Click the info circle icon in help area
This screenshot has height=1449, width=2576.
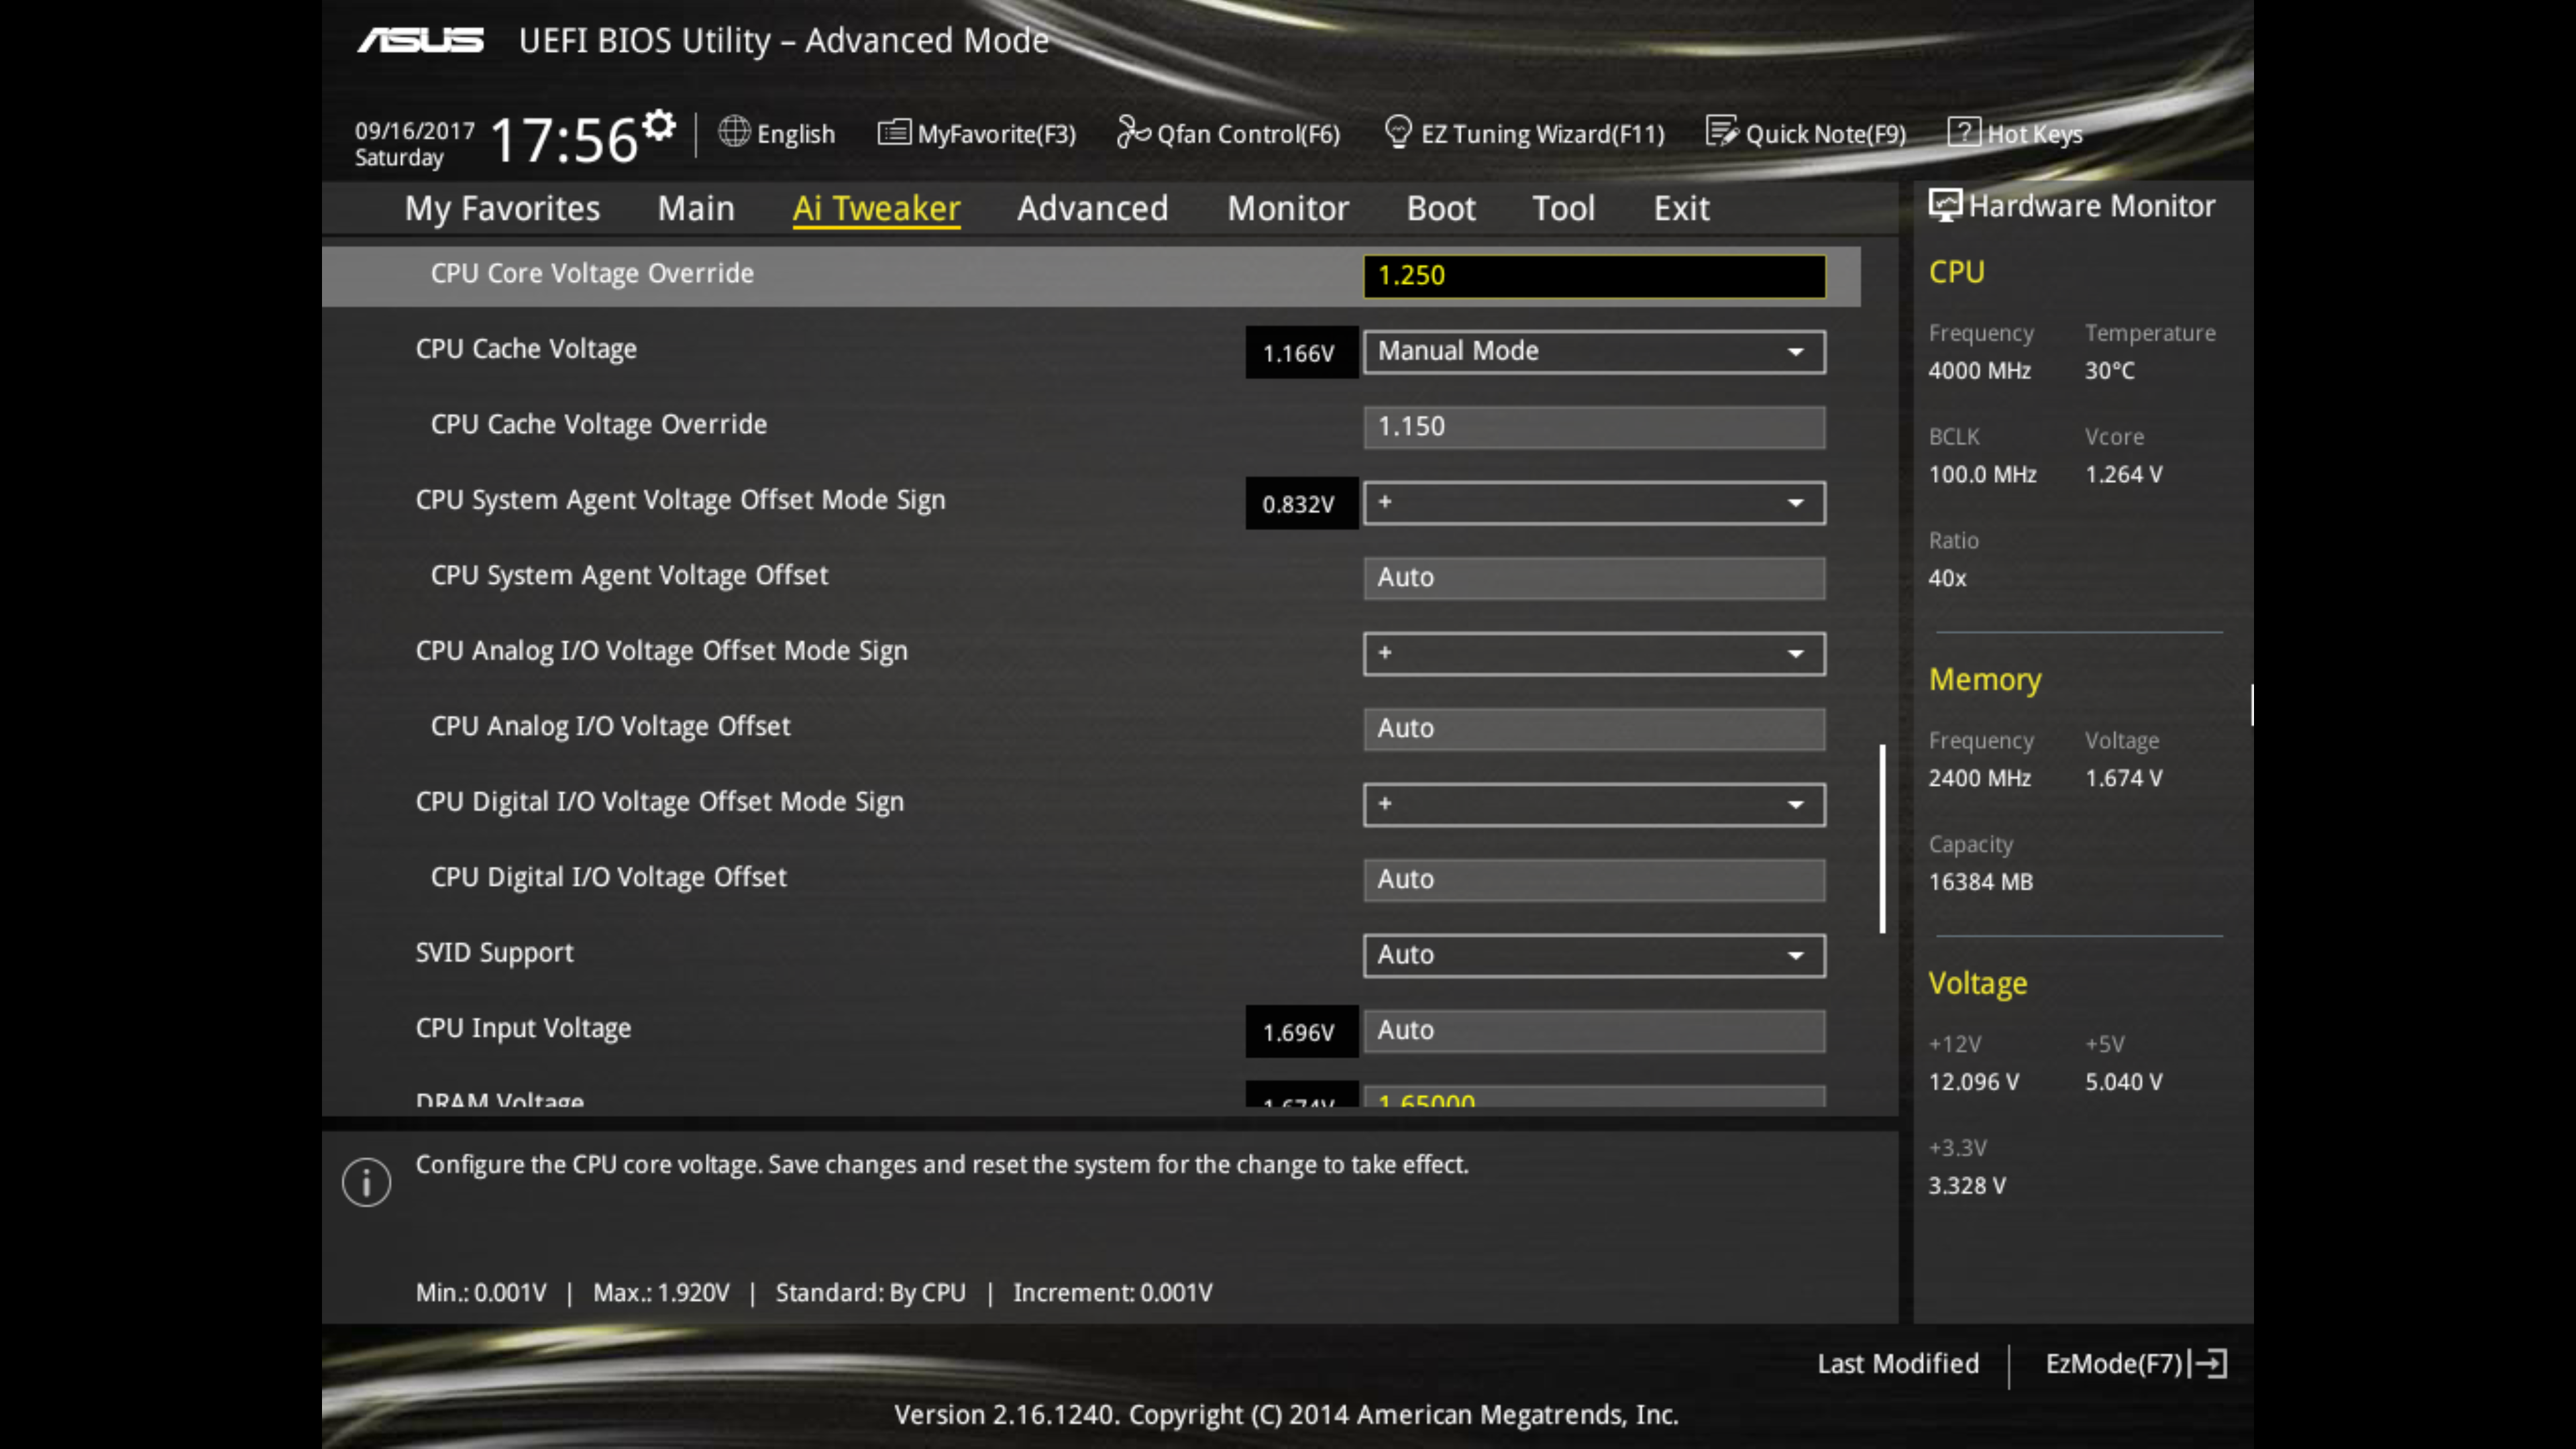(x=366, y=1182)
